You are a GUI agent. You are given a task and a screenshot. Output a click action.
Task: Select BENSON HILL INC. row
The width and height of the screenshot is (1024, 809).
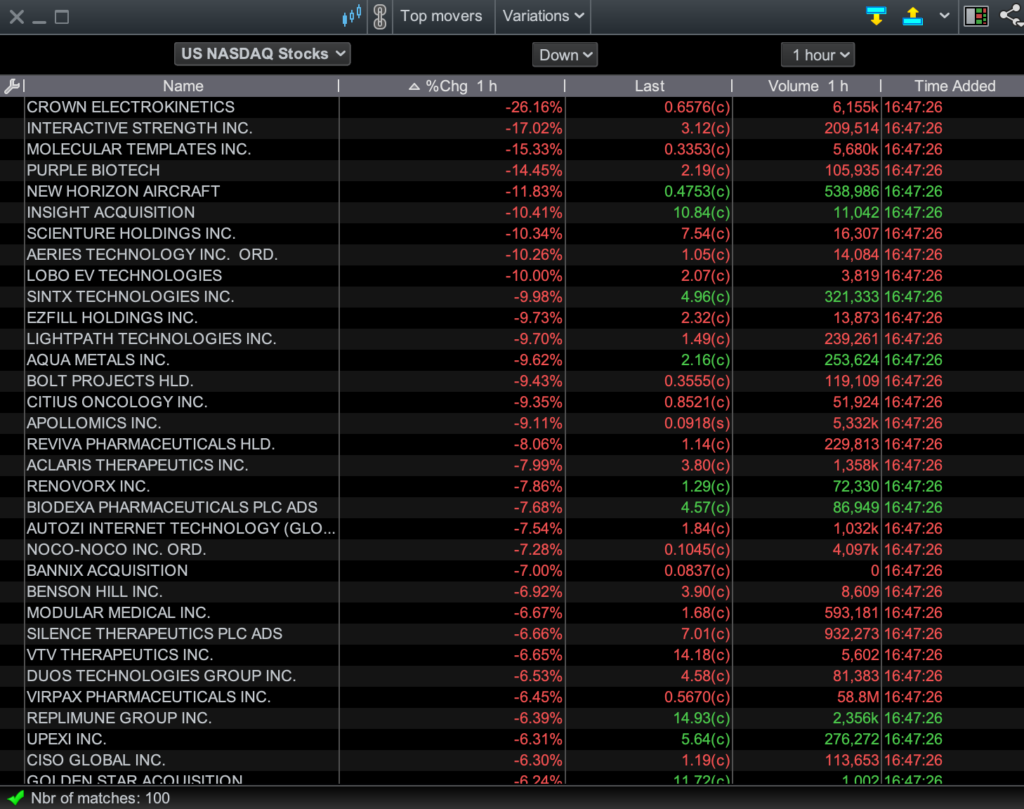[512, 592]
